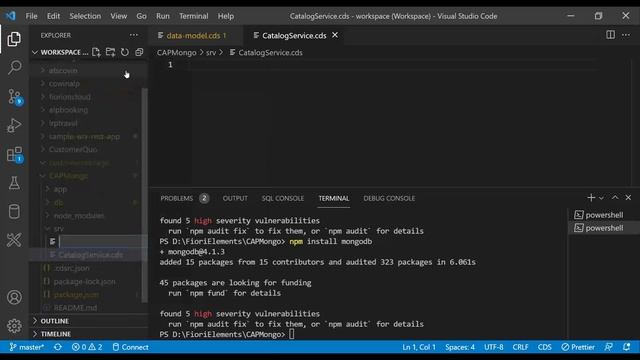Open the Extensions view
The image size is (640, 360).
14,155
